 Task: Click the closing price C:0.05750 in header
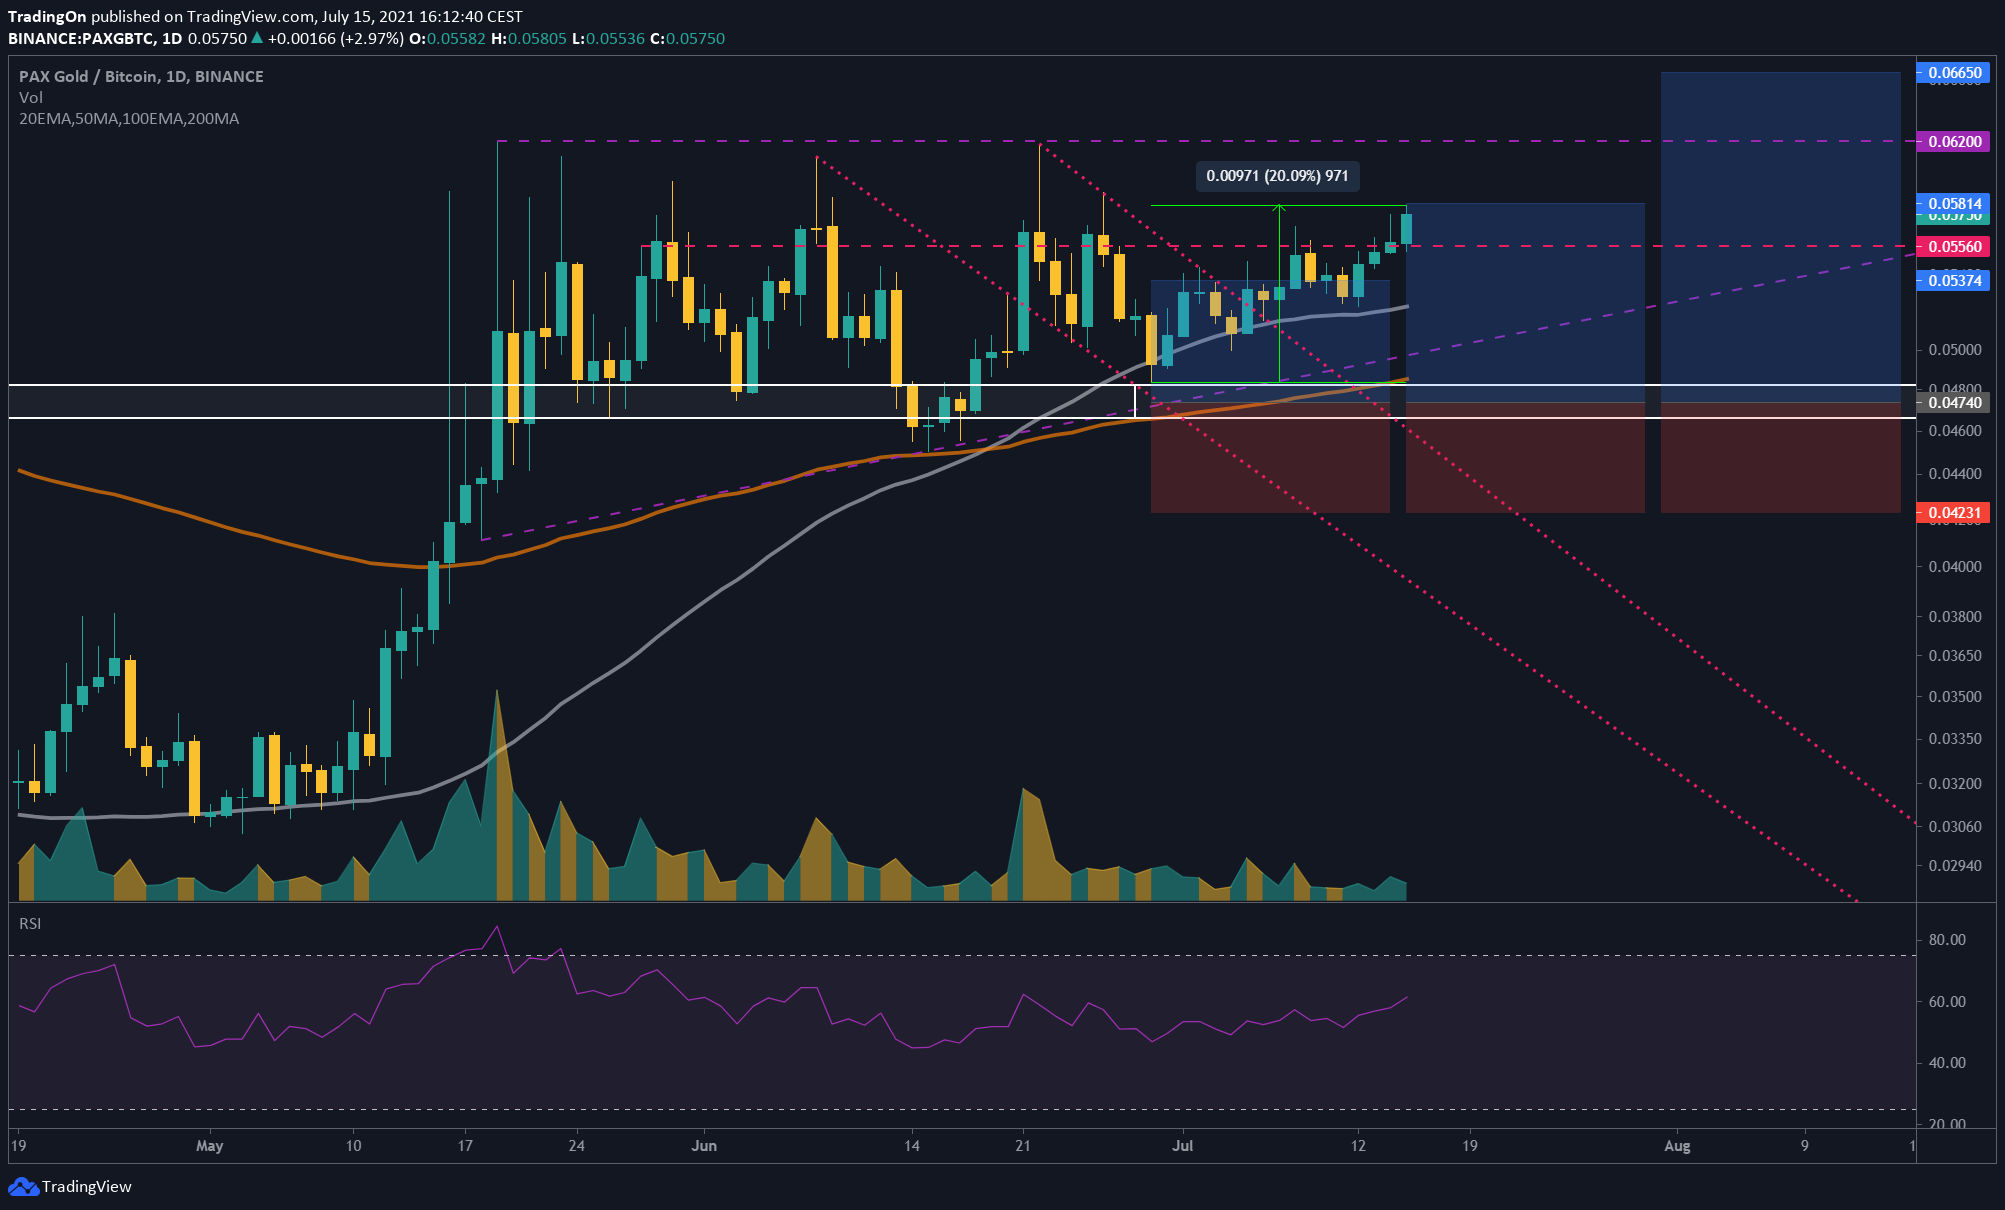[x=687, y=38]
